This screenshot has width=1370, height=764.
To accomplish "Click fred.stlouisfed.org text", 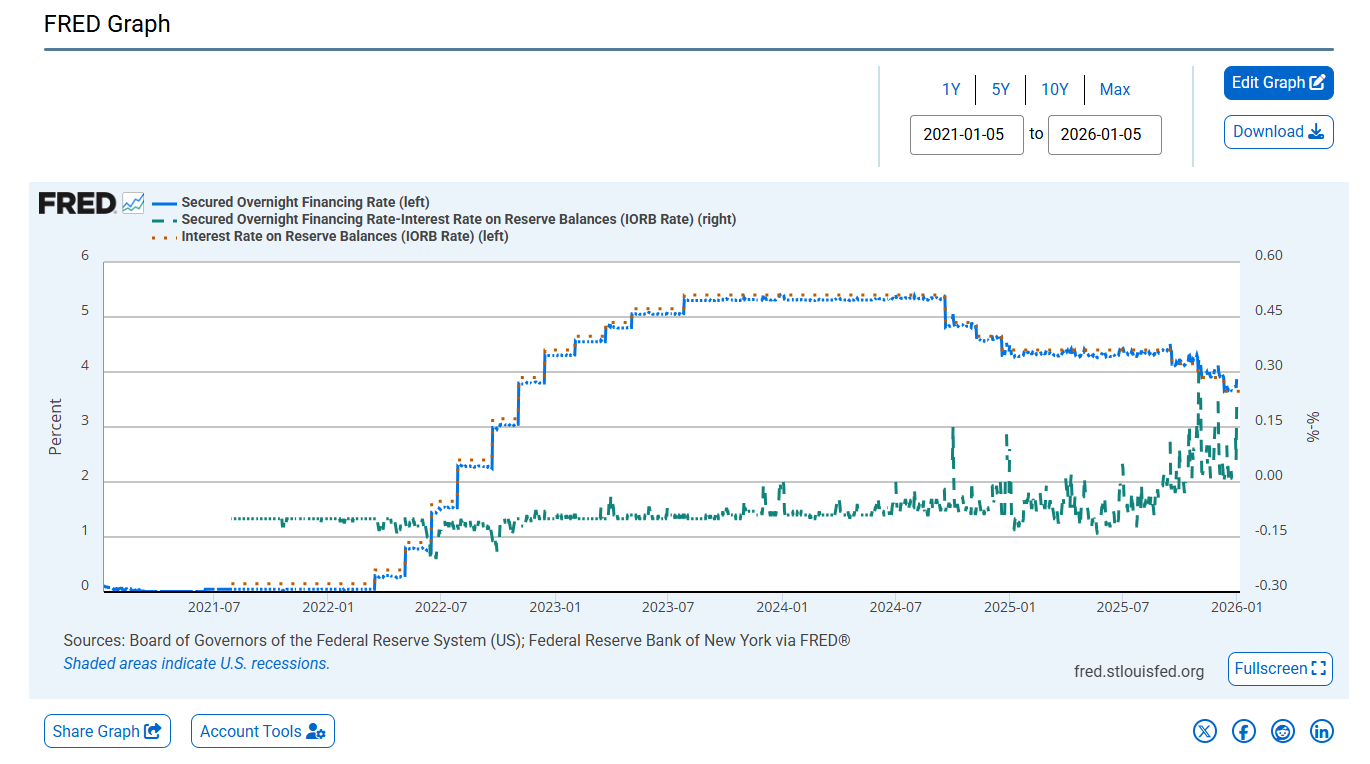I will click(x=1139, y=671).
